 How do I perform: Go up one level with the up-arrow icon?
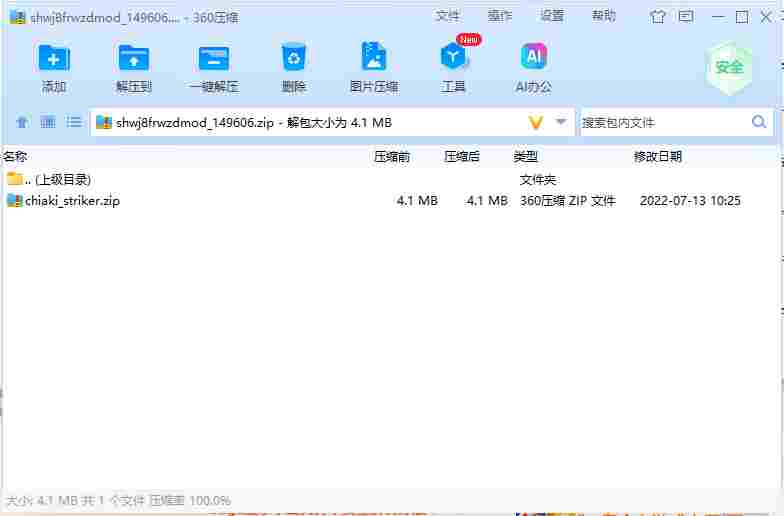[x=22, y=122]
